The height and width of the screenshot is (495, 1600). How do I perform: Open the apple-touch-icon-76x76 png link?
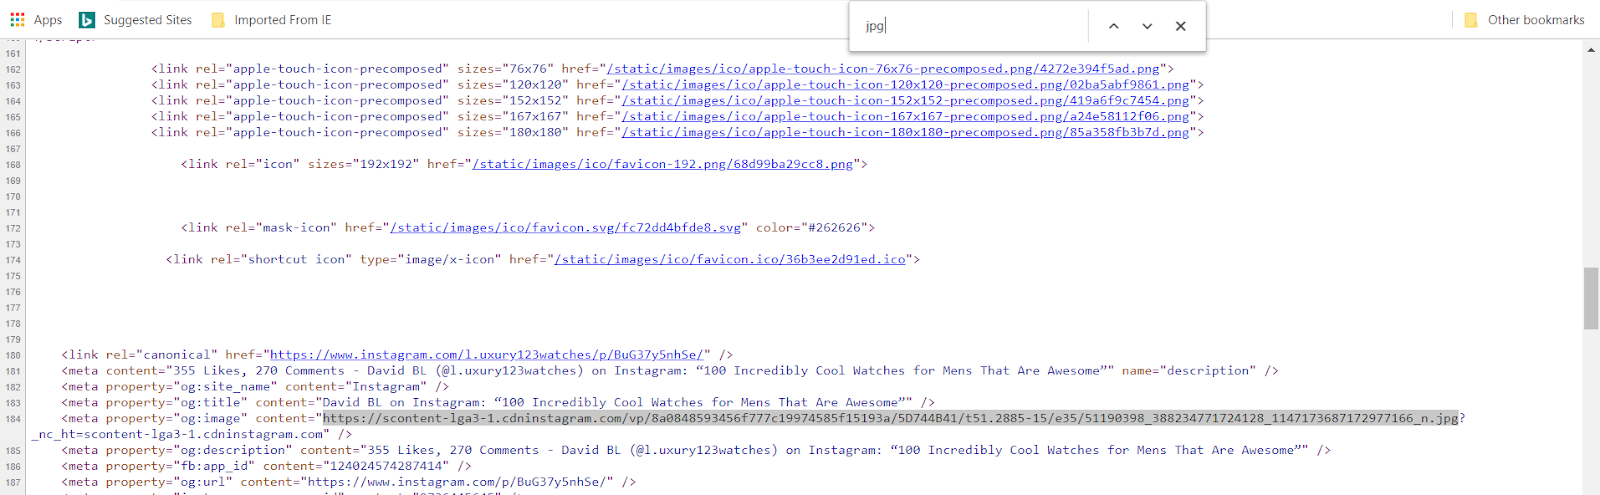pos(883,69)
